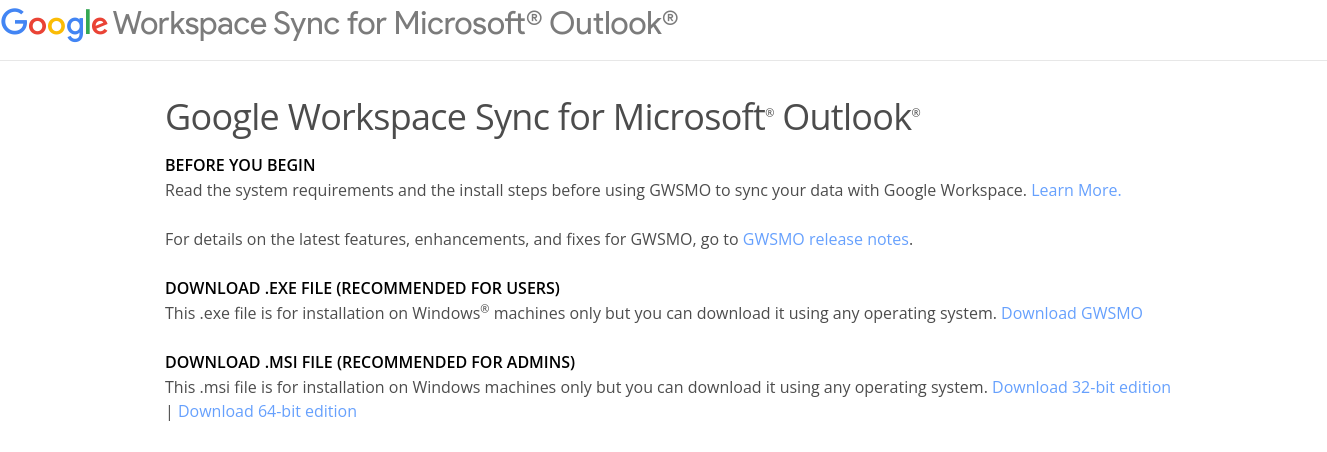Click the .exe file installation description text
The height and width of the screenshot is (452, 1327).
(x=581, y=313)
